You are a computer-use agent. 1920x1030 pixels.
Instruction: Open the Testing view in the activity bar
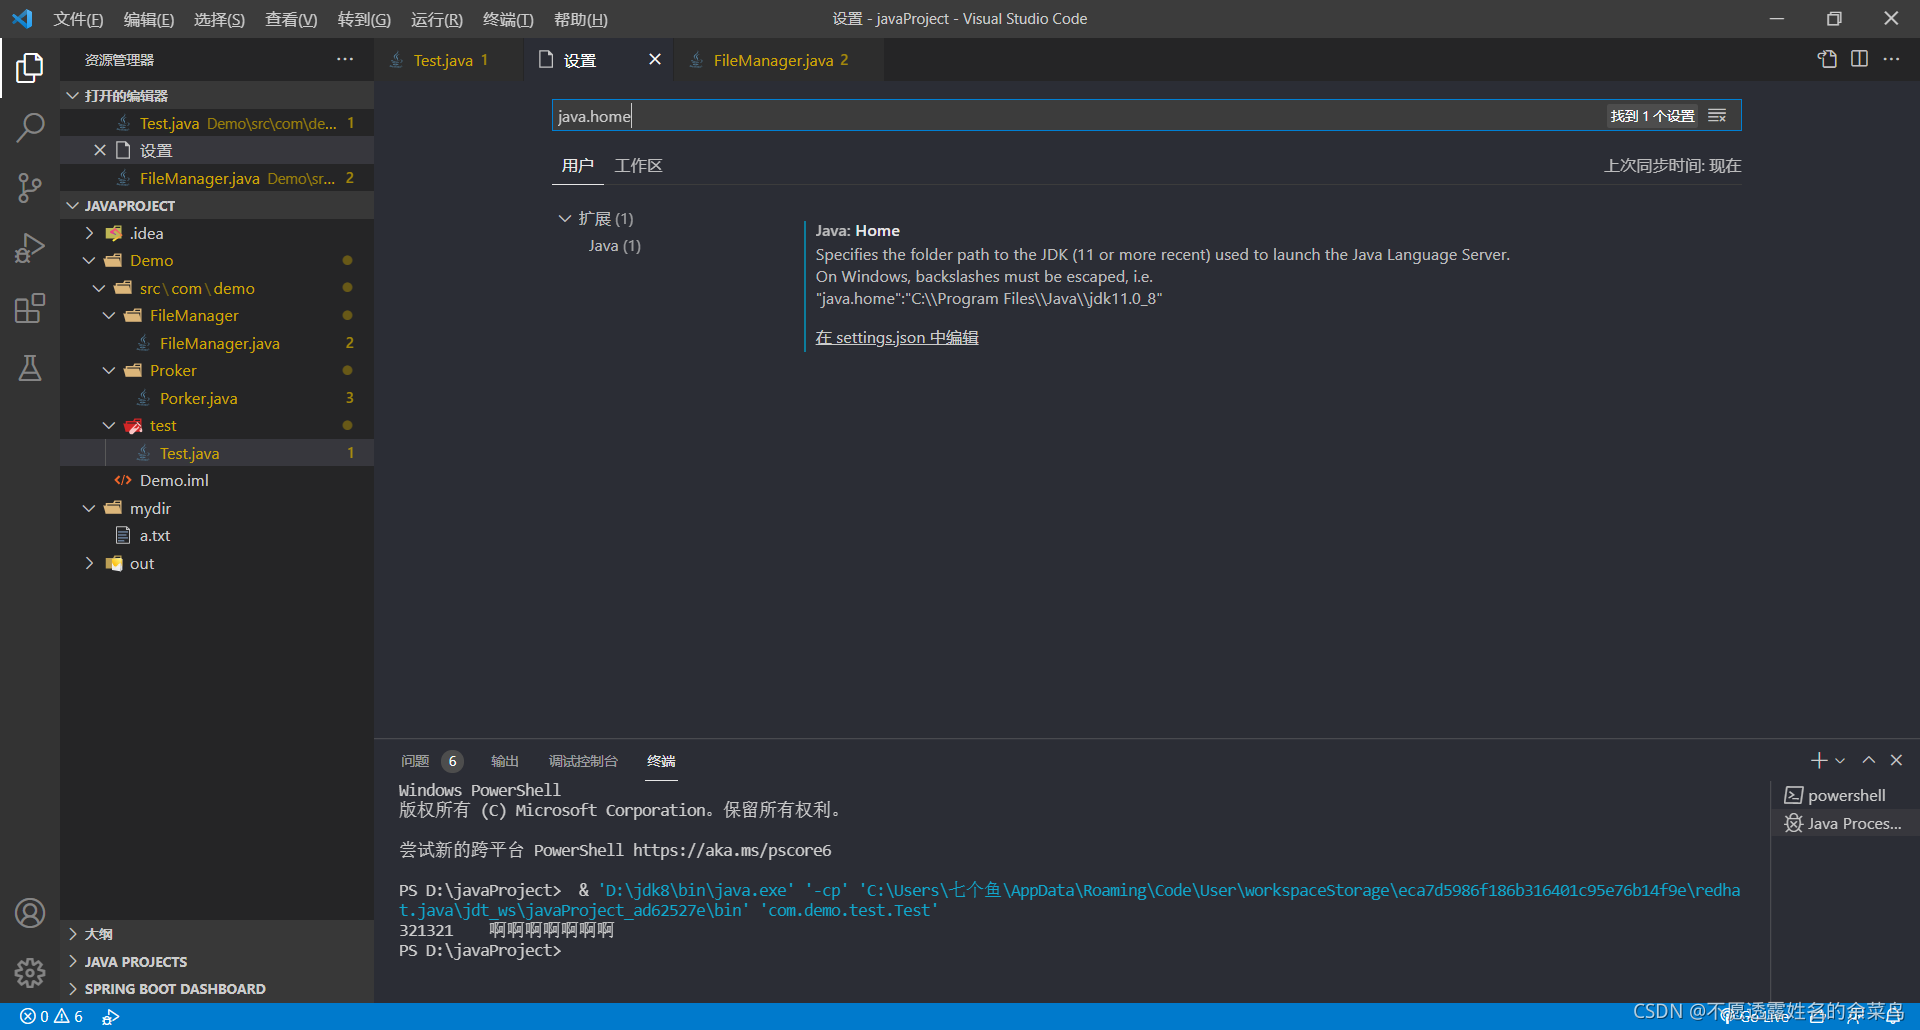tap(30, 368)
